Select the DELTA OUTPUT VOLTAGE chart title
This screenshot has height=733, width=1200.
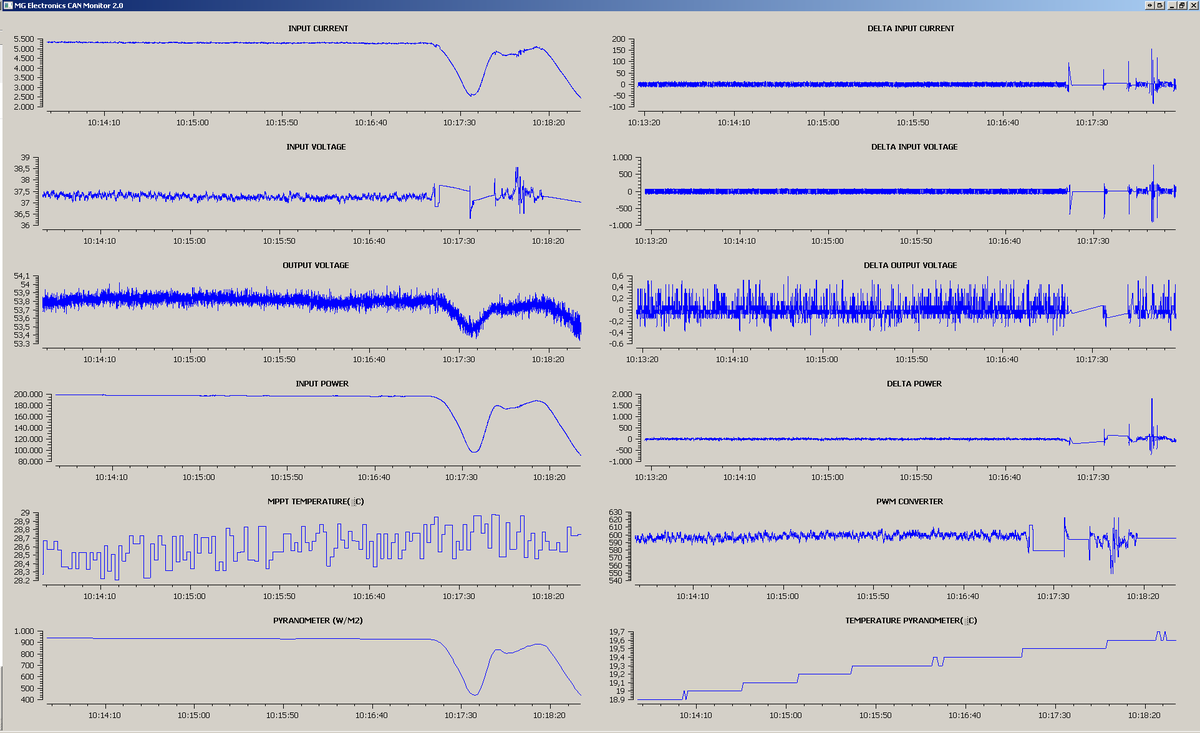[x=911, y=264]
